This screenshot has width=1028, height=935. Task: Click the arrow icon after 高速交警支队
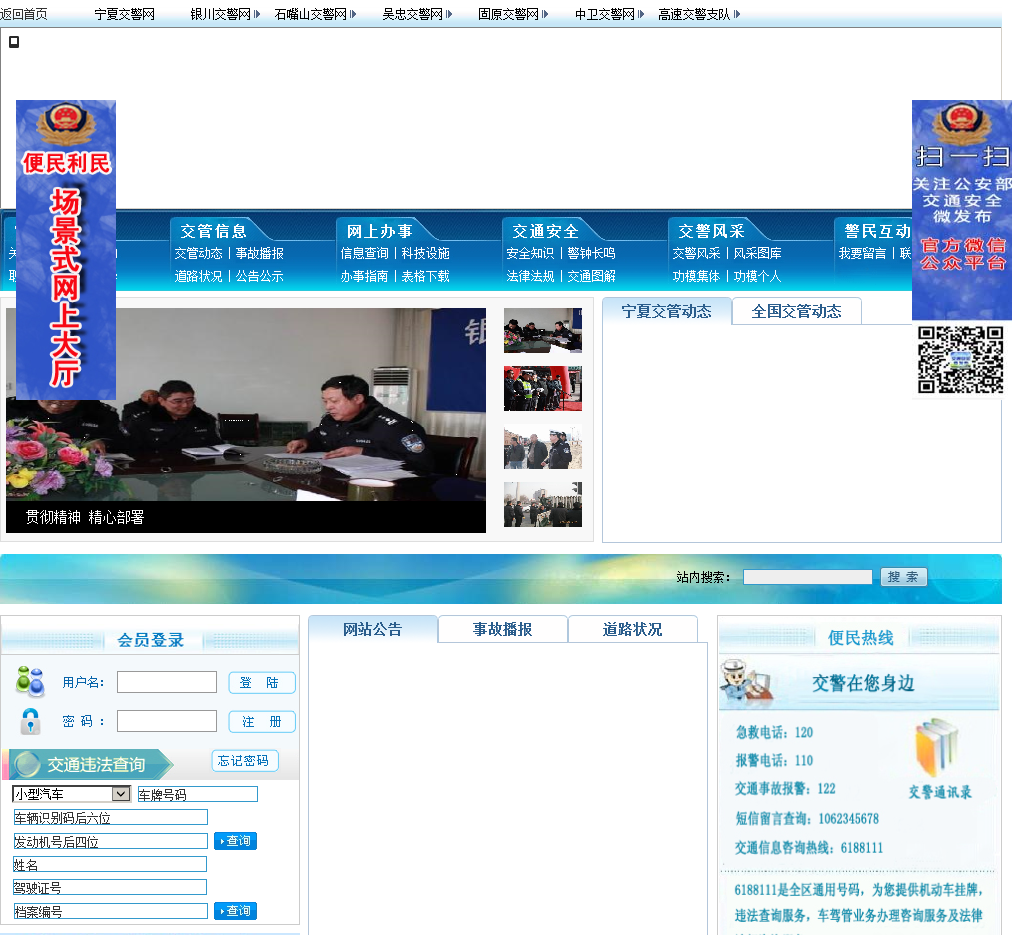pos(737,14)
